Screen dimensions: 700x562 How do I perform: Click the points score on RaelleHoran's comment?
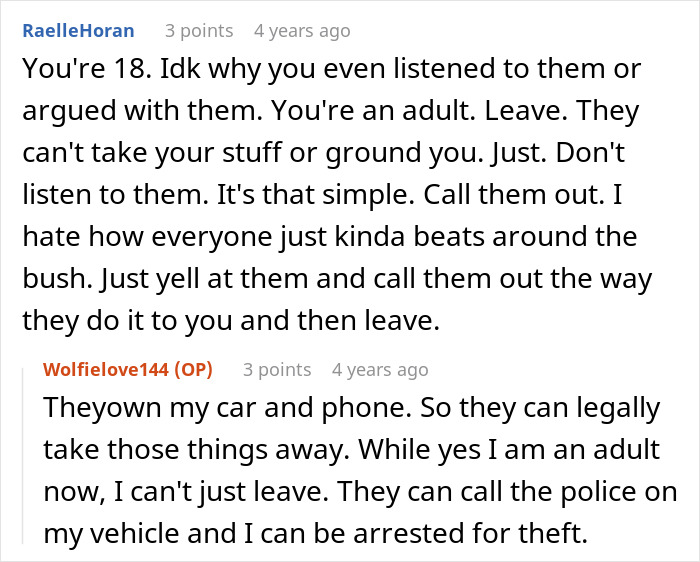(x=199, y=31)
